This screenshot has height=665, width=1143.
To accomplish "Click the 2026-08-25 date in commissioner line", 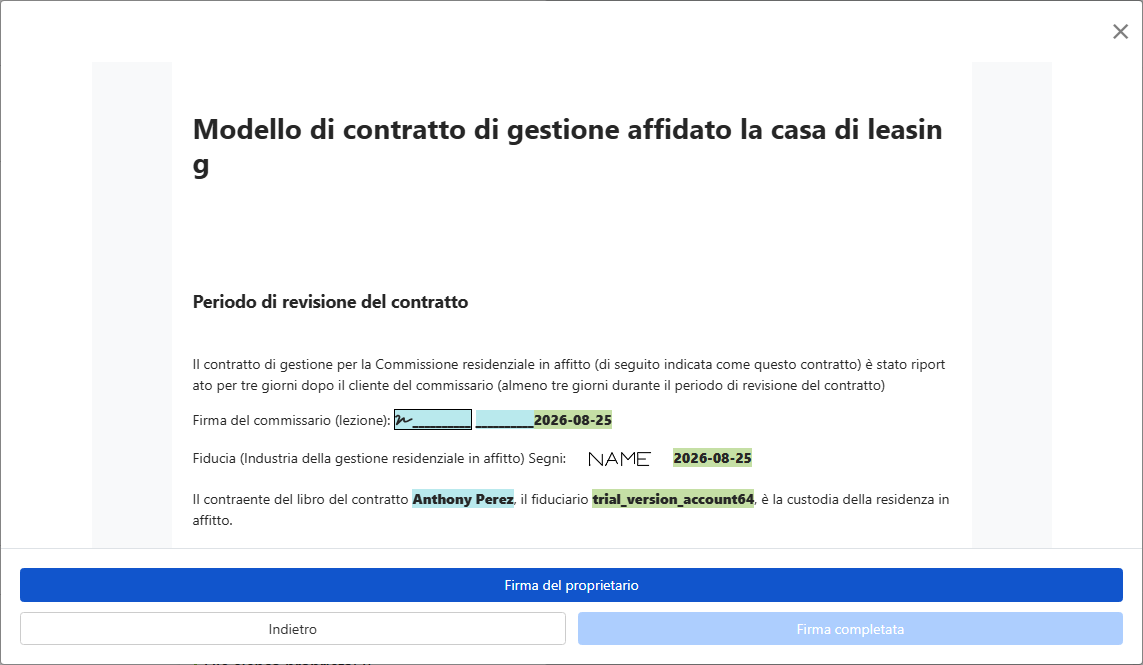I will click(x=573, y=420).
